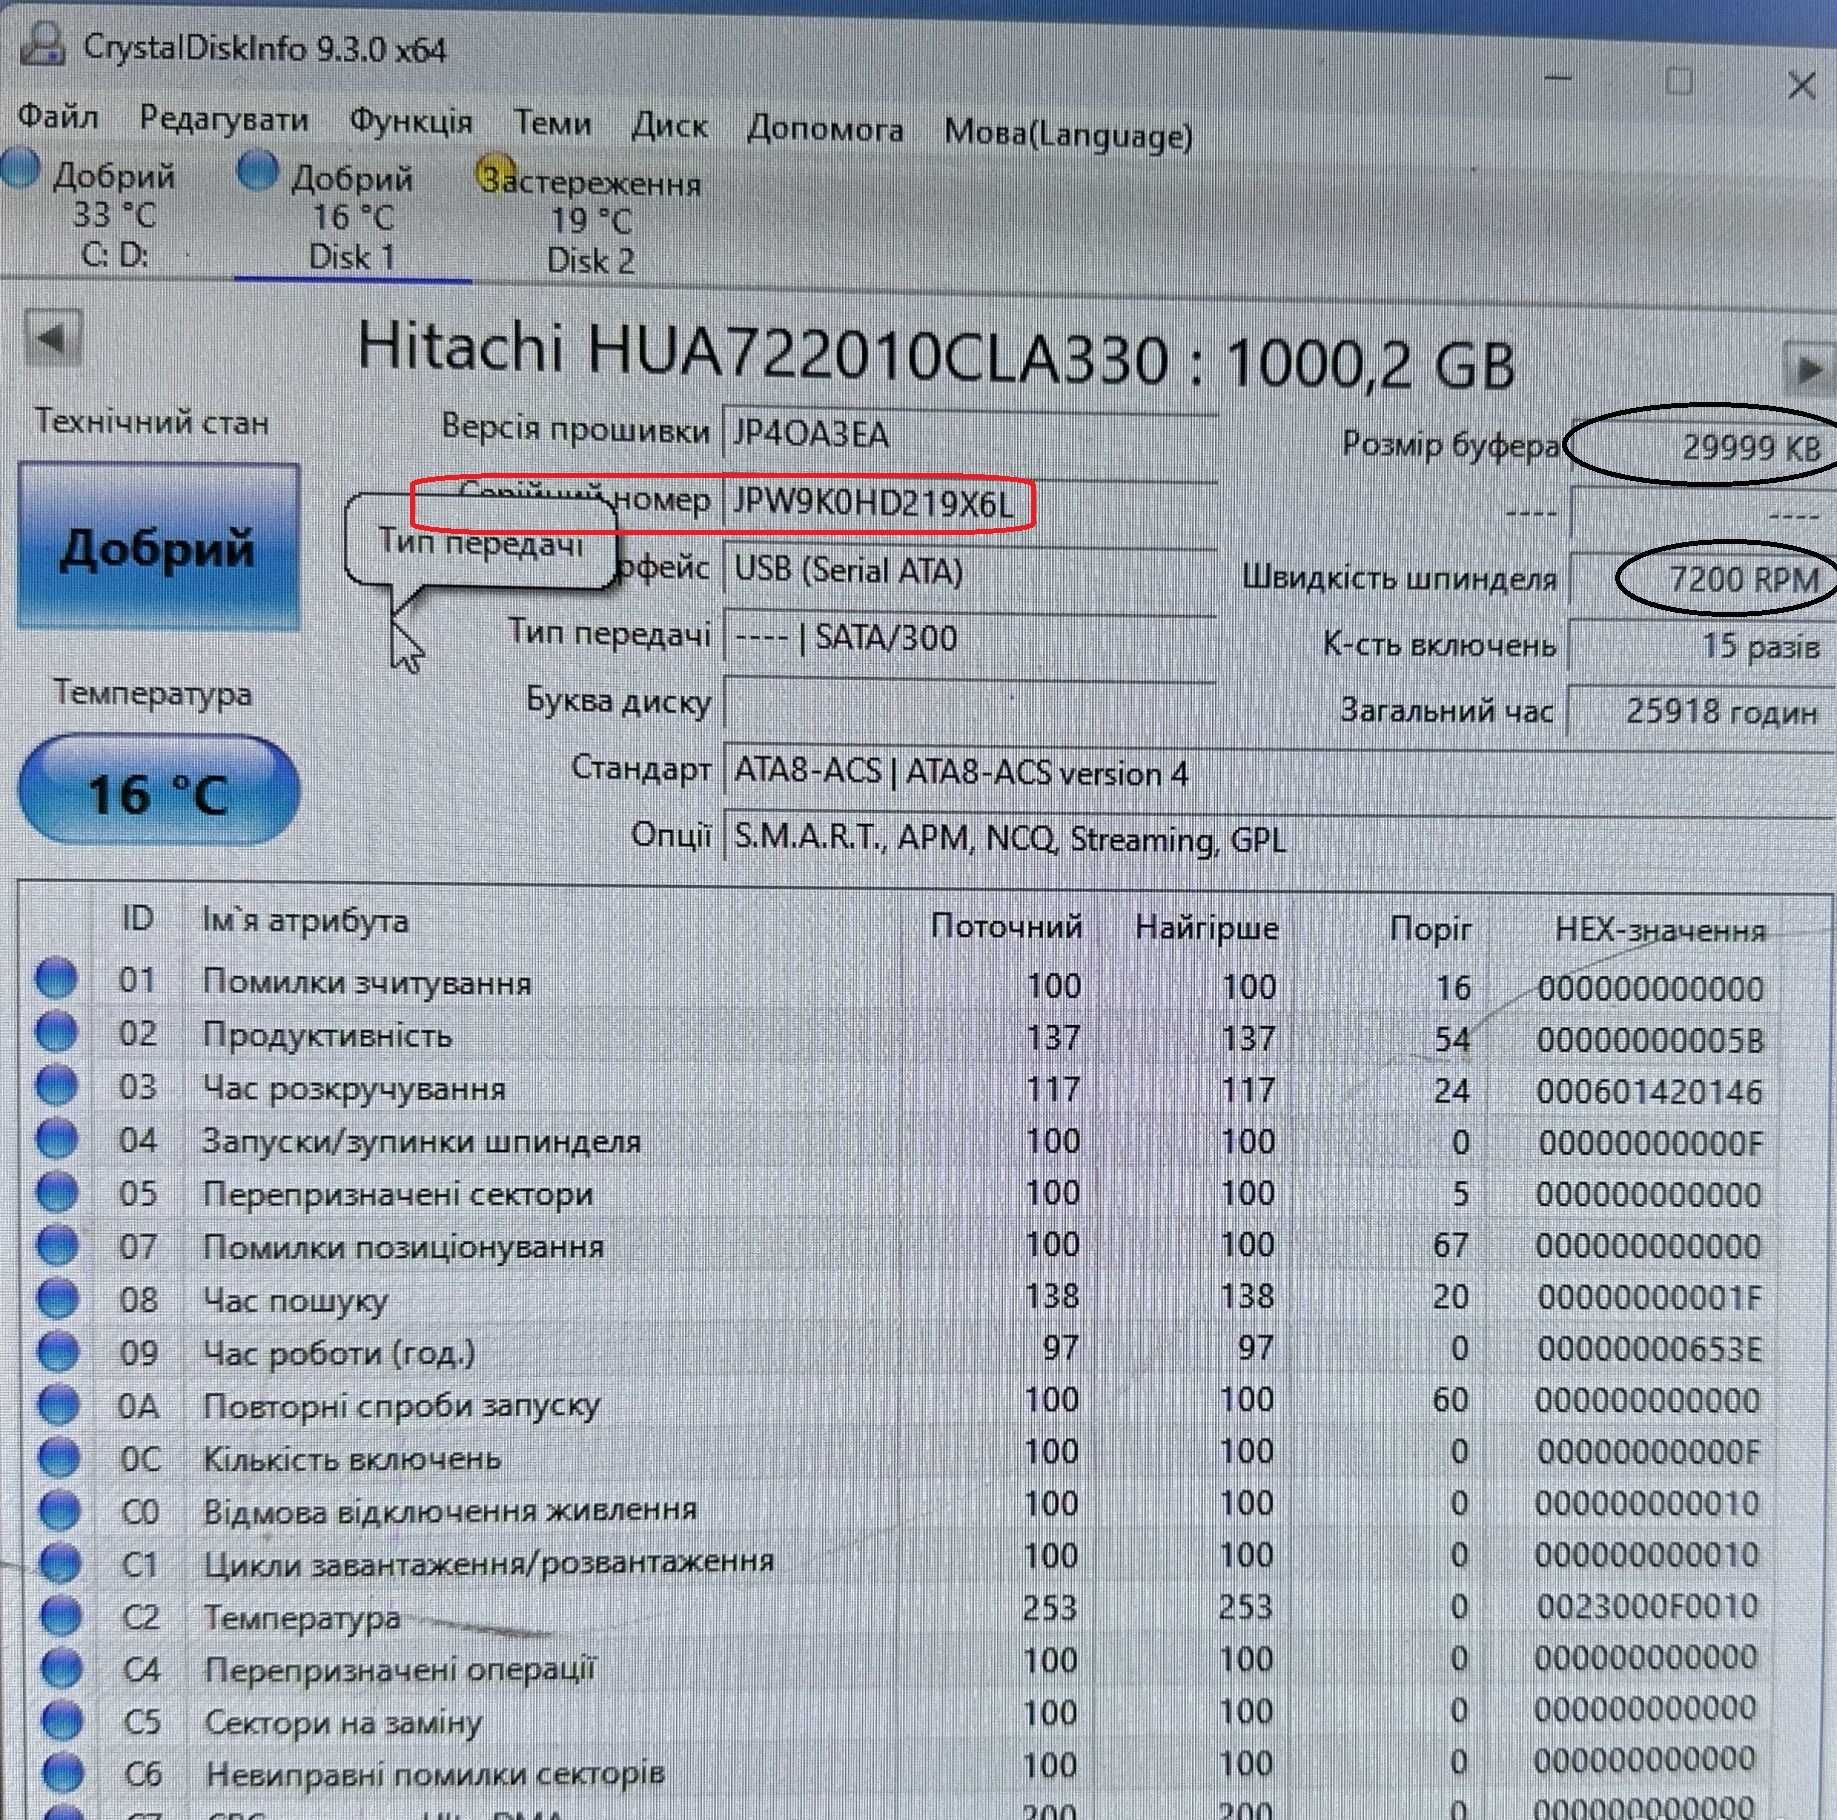This screenshot has width=1837, height=1820.
Task: Close the CrystalDiskInfo window
Action: pyautogui.click(x=1802, y=85)
